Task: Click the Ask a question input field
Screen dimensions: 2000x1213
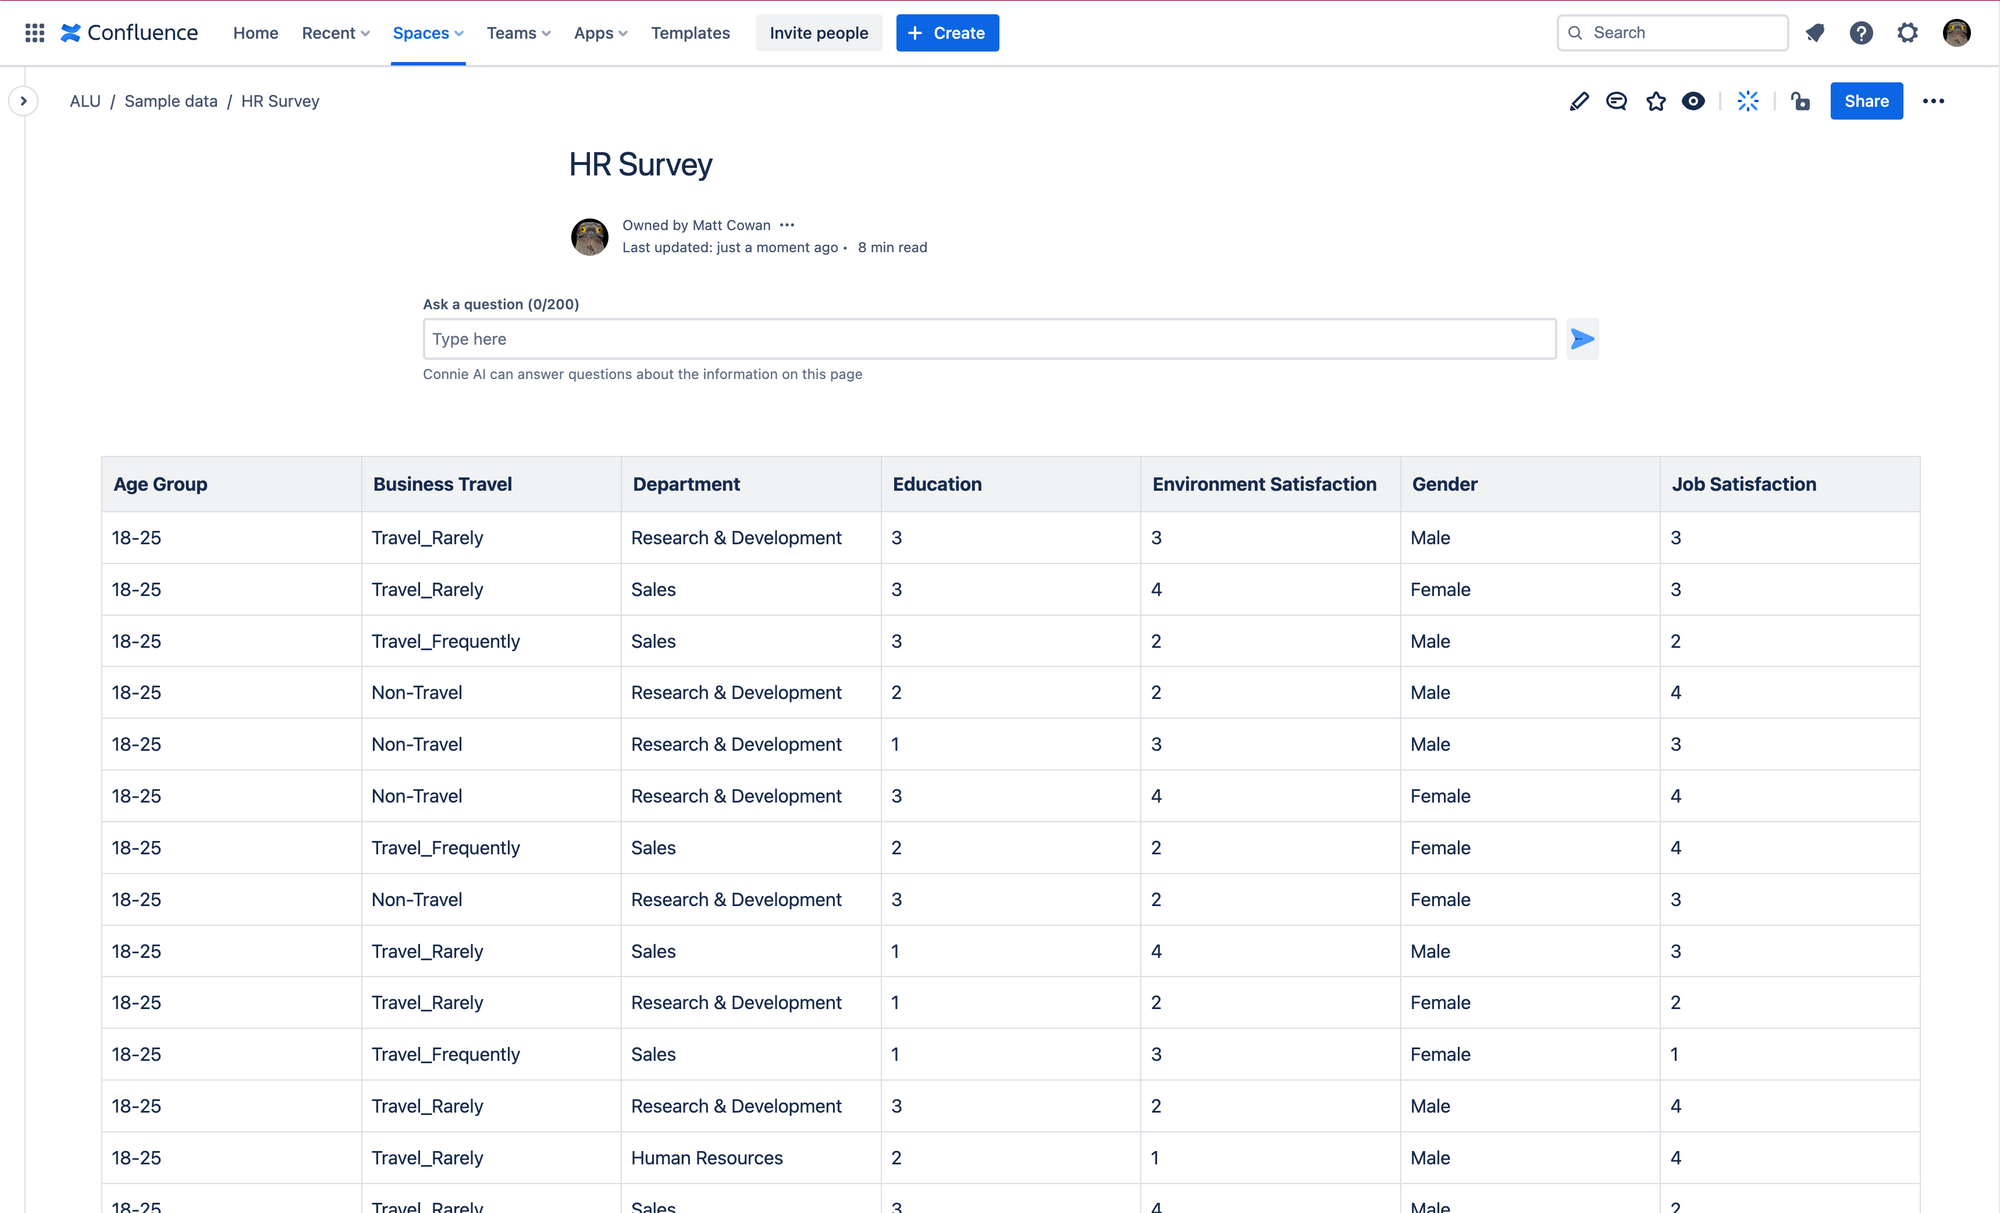Action: (x=989, y=339)
